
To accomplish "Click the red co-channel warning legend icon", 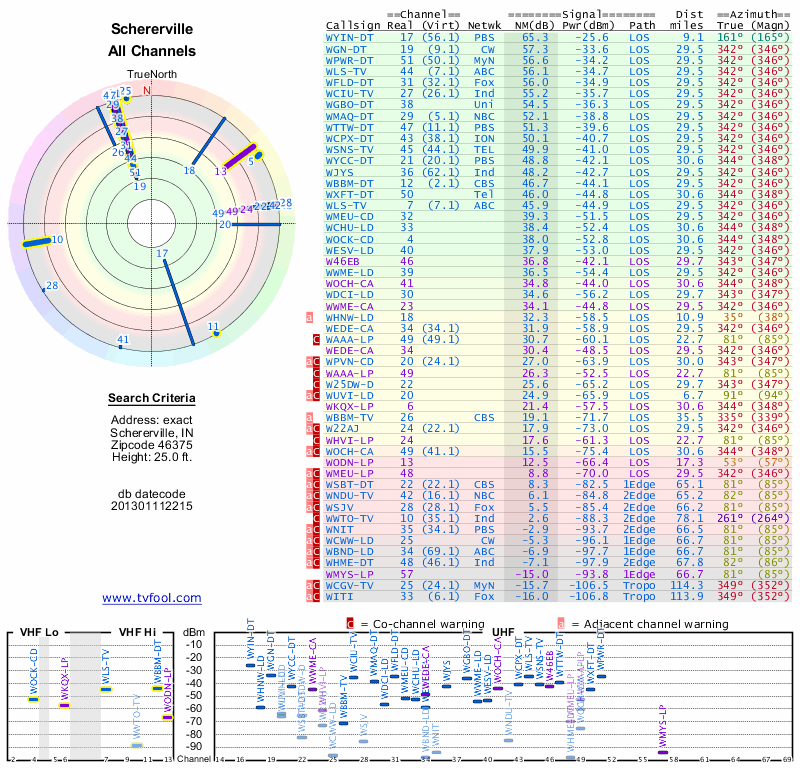I will 350,624.
